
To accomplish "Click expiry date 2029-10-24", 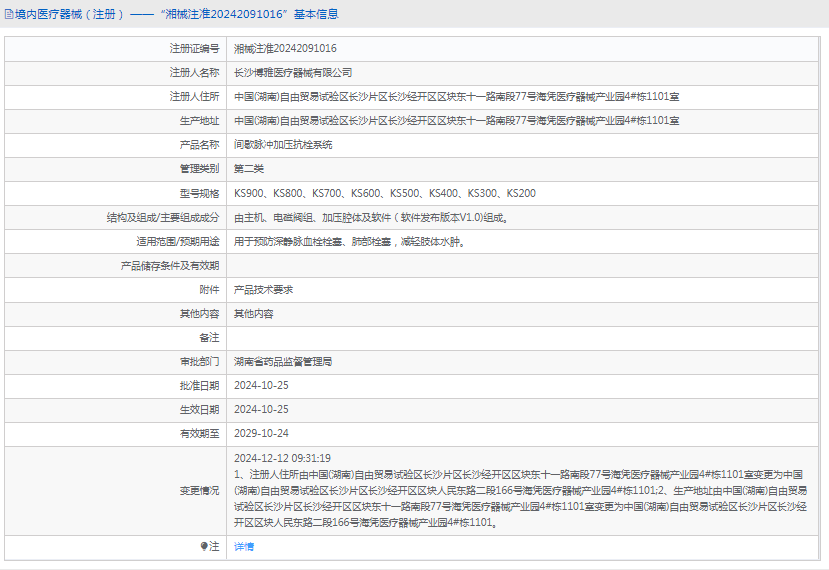I will click(261, 434).
